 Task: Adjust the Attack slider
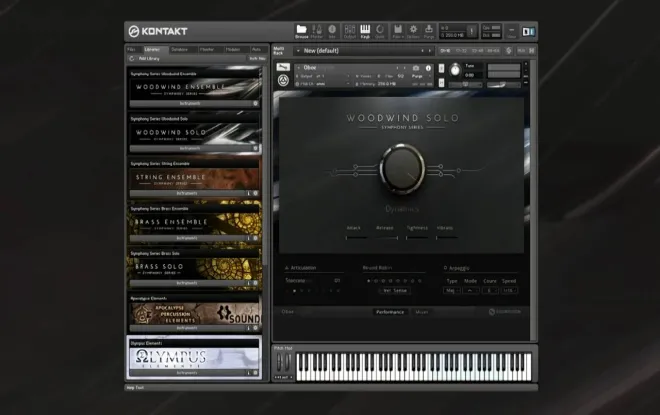356,238
